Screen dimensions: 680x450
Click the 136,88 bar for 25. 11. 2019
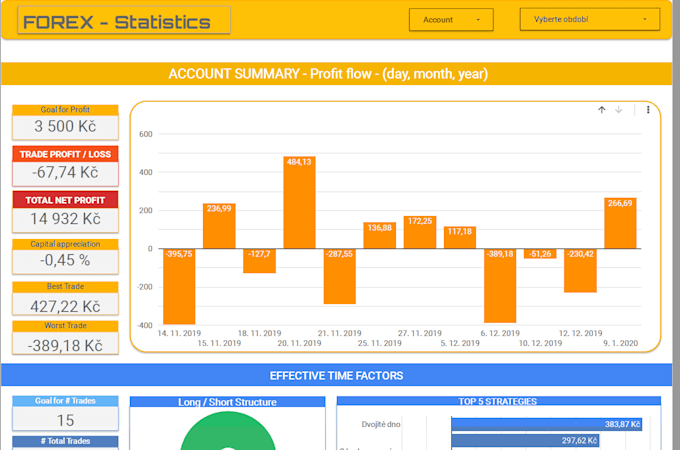coord(379,235)
